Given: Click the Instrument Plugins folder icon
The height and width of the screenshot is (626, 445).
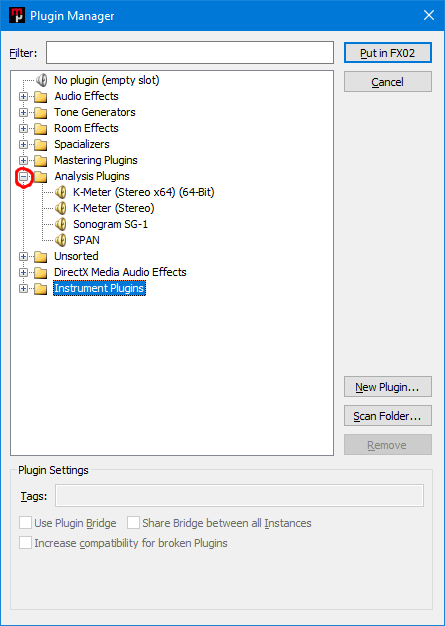Looking at the screenshot, I should (41, 288).
